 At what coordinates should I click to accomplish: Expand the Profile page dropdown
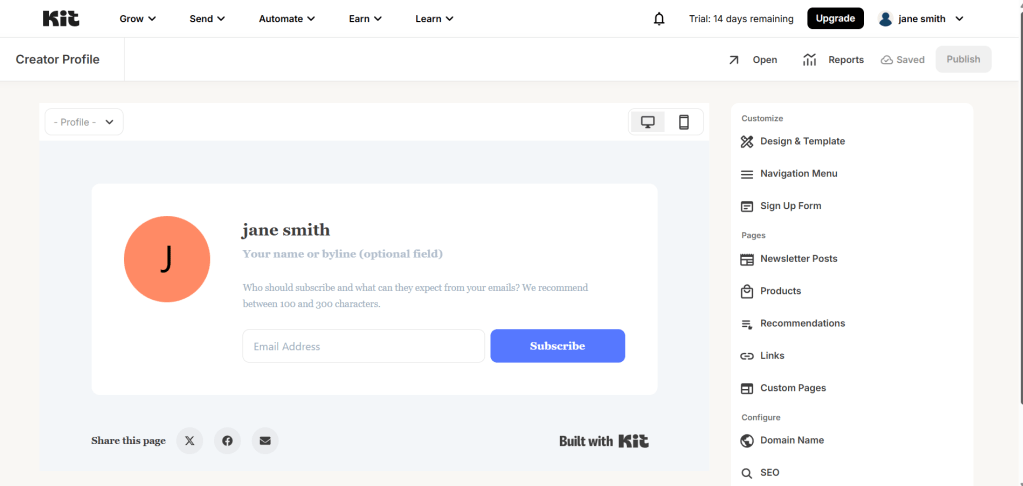point(84,122)
